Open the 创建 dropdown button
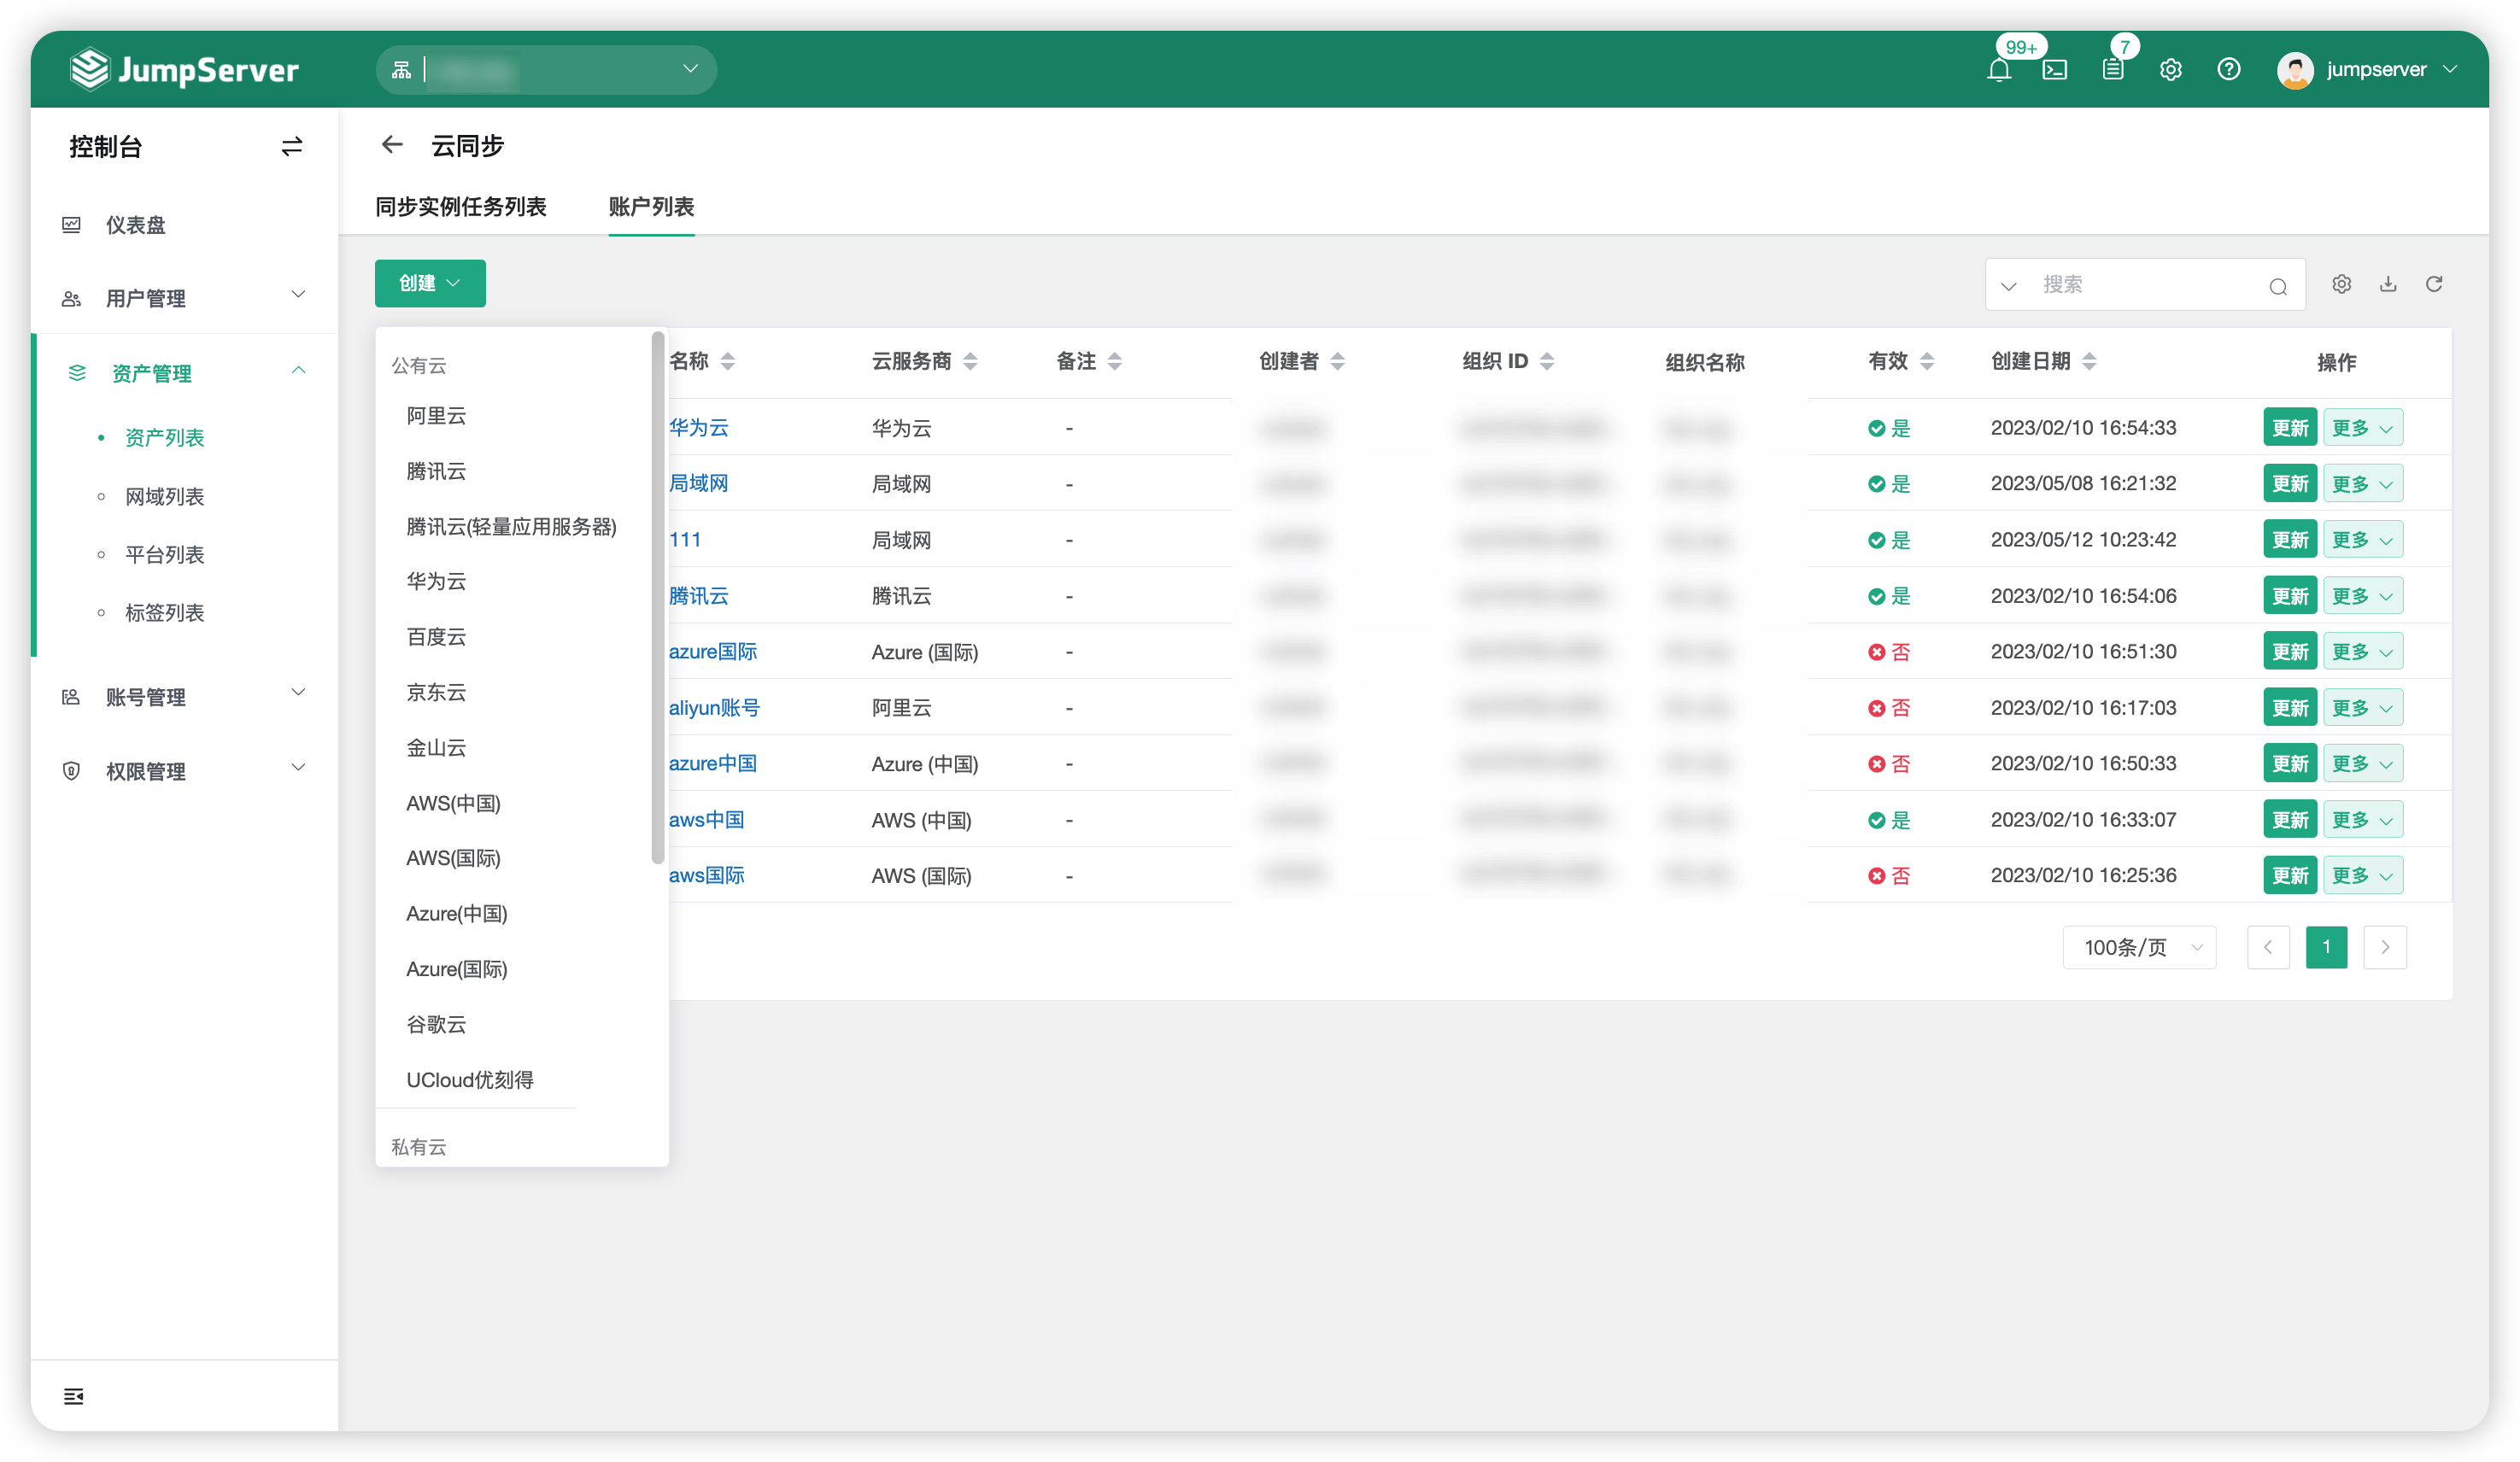2520x1462 pixels. tap(429, 283)
